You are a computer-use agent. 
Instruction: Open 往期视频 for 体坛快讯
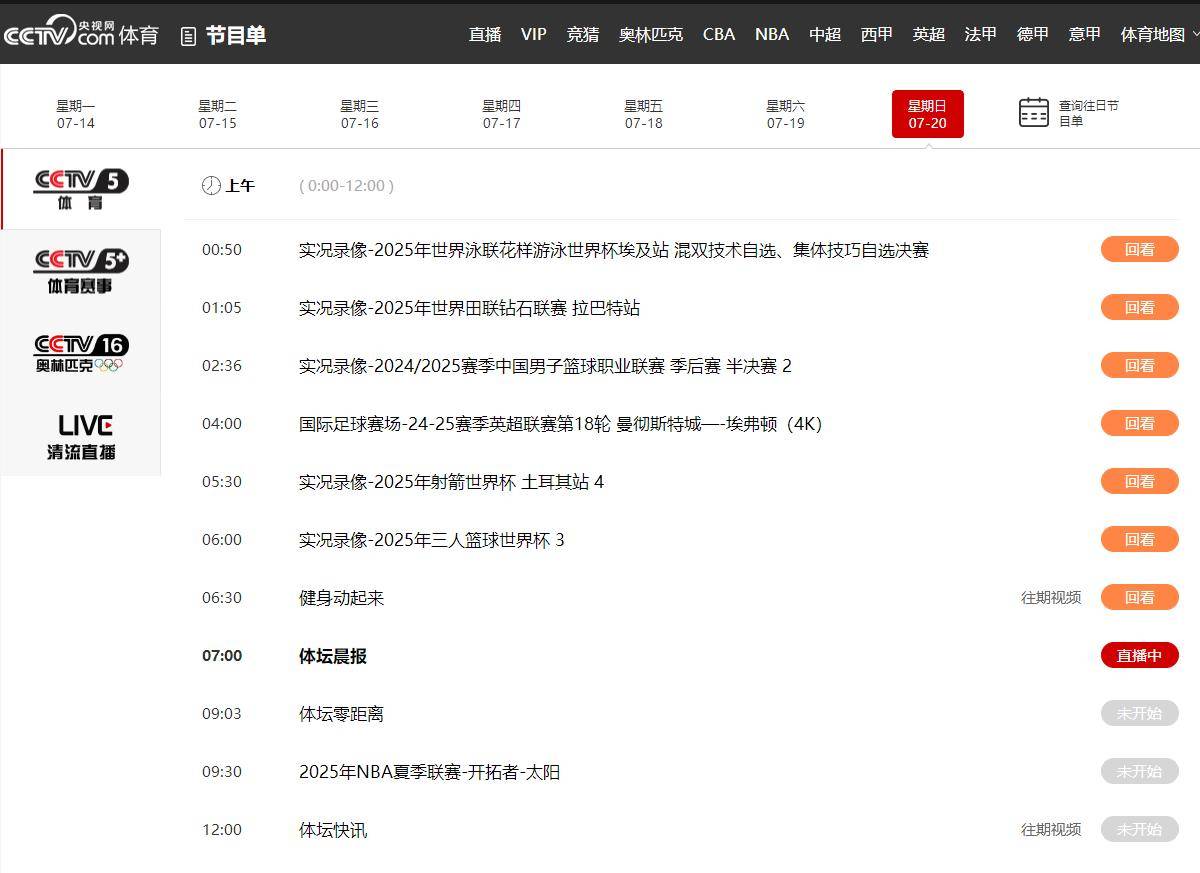tap(1051, 829)
